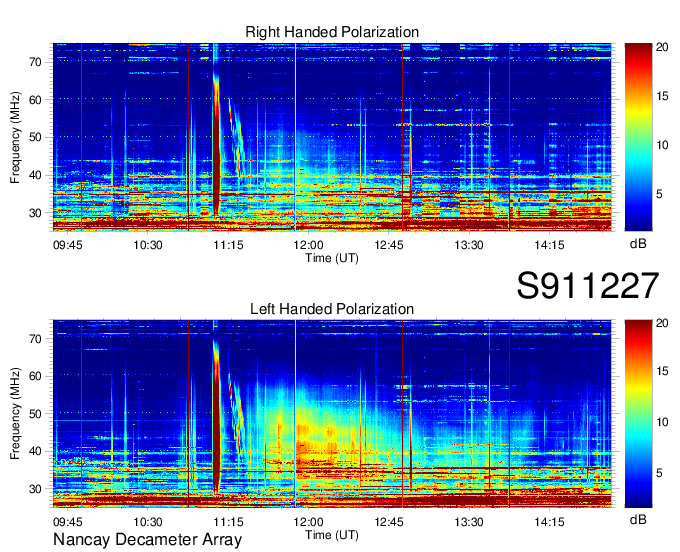Image resolution: width=680 pixels, height=552 pixels.
Task: Click the 20 tick on Right Handed color bar
Action: [x=662, y=47]
